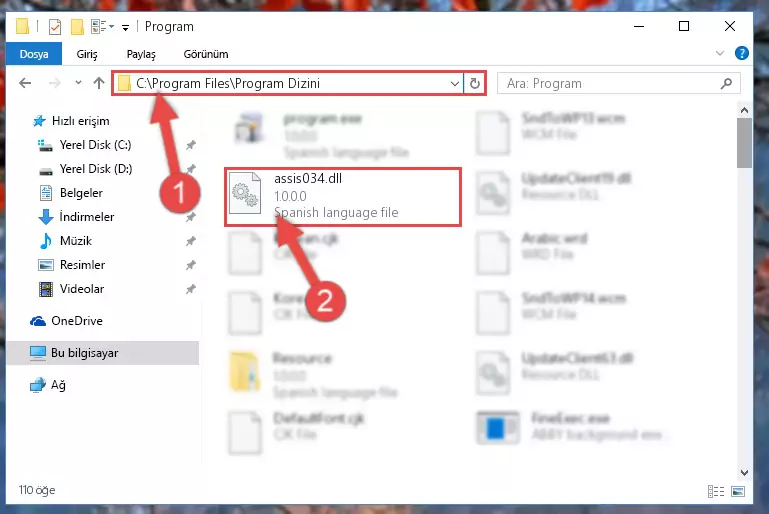Viewport: 769px width, 514px height.
Task: Click the search magnifier icon
Action: pyautogui.click(x=726, y=83)
